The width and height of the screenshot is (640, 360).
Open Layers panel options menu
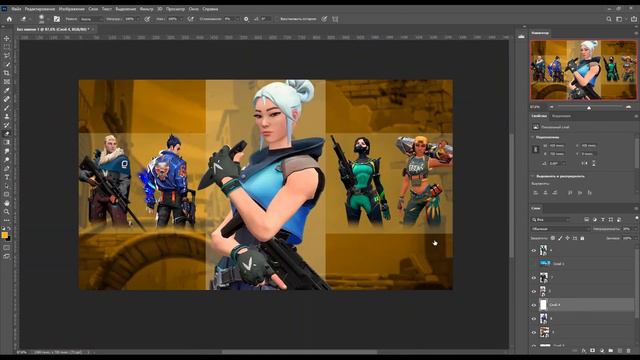pos(636,208)
